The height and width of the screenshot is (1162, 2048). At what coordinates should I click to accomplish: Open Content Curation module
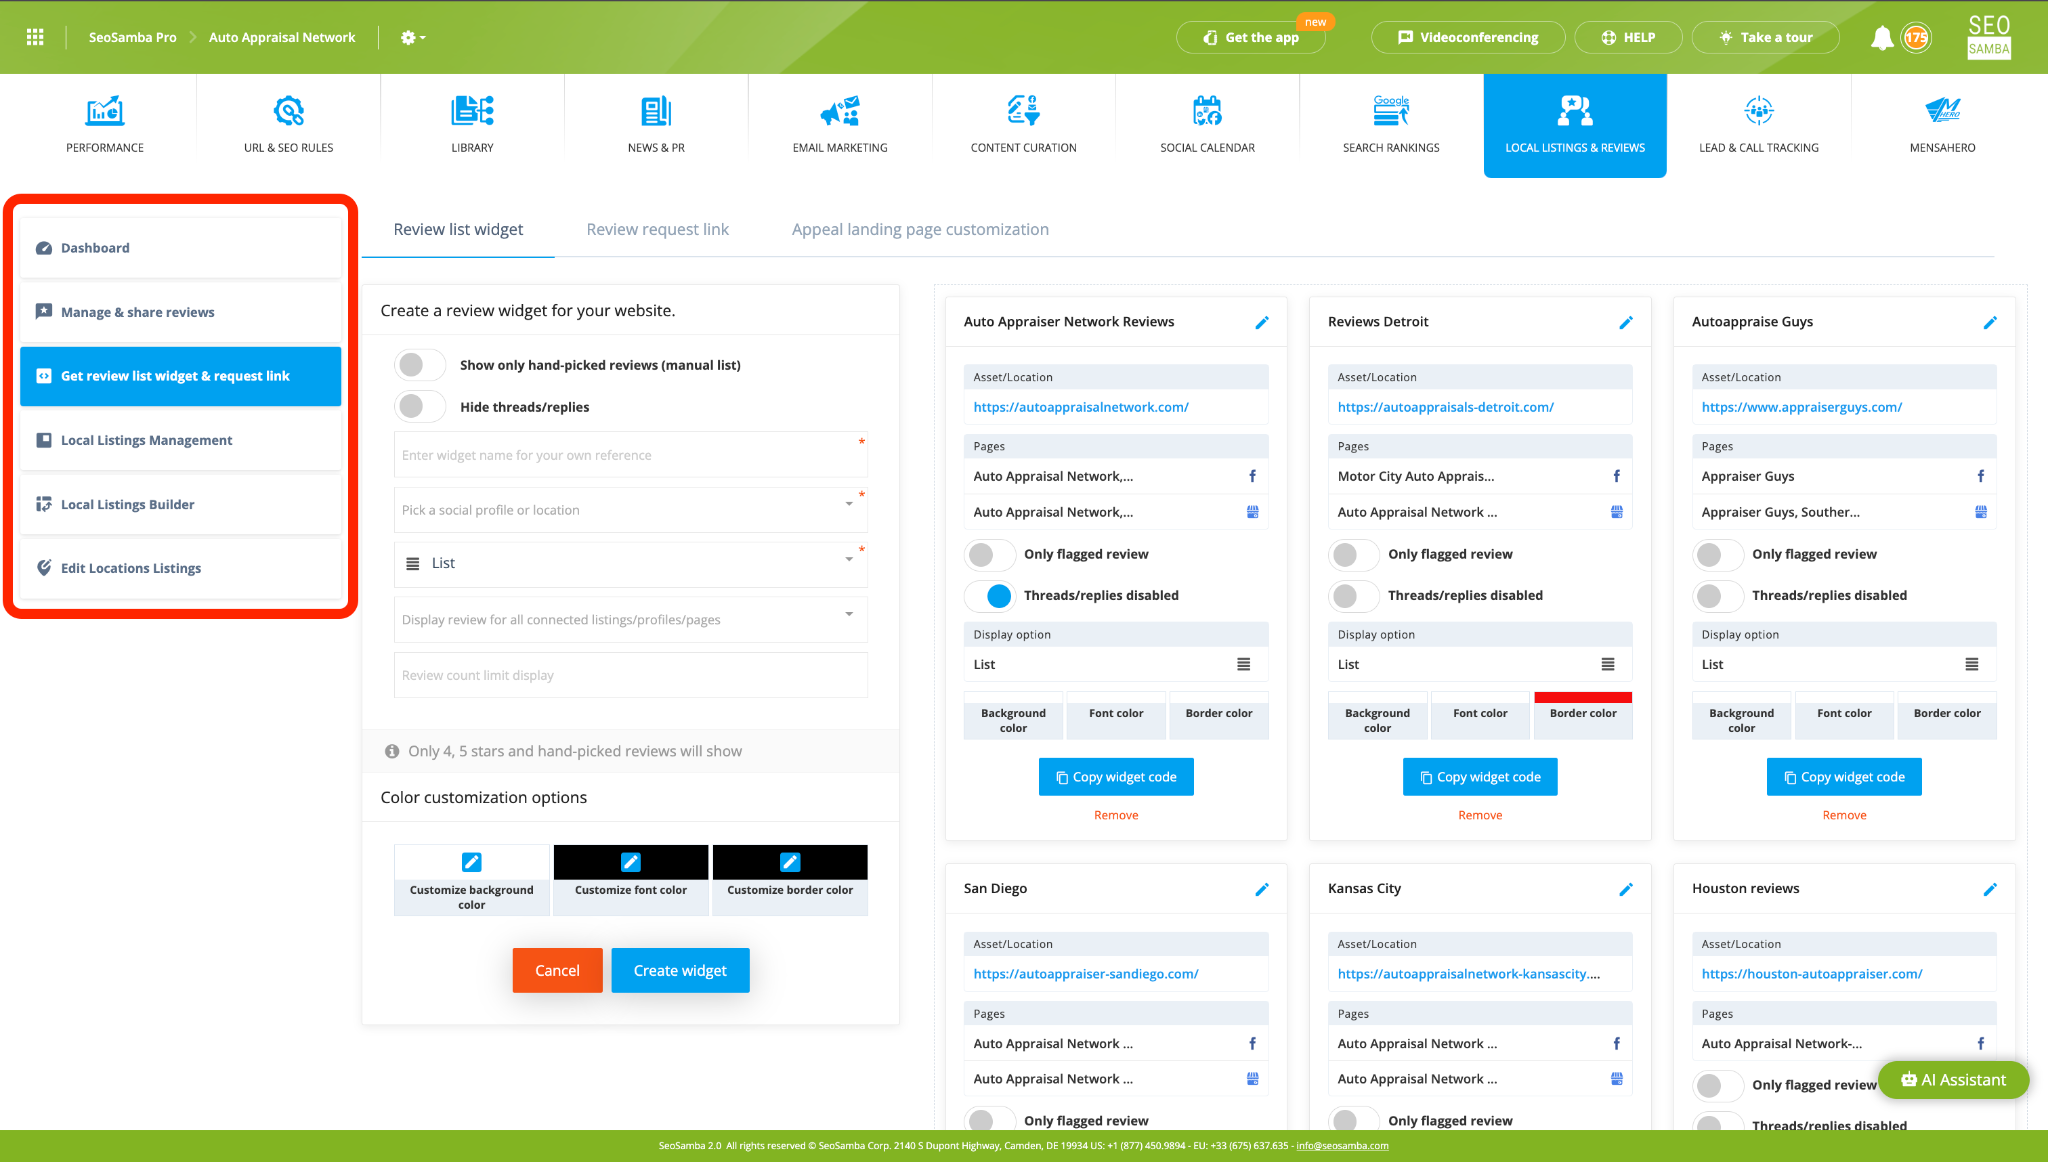click(x=1023, y=125)
